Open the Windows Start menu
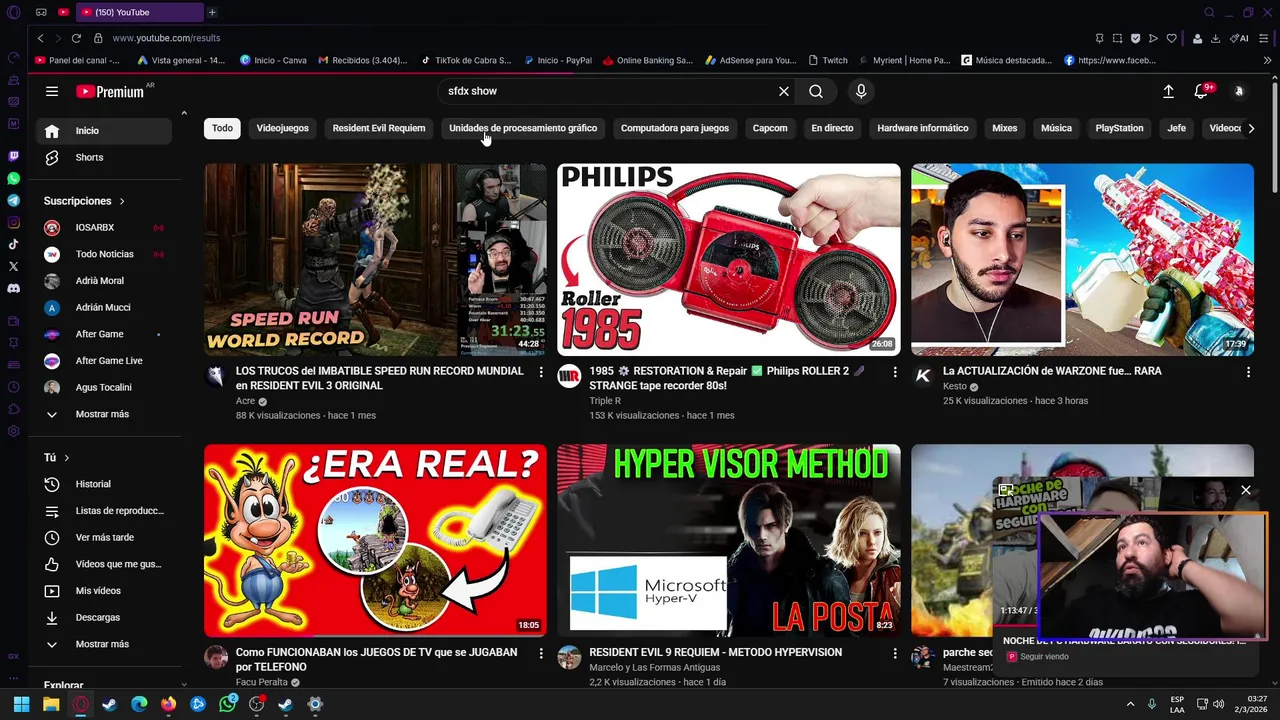Viewport: 1280px width, 720px height. [21, 704]
